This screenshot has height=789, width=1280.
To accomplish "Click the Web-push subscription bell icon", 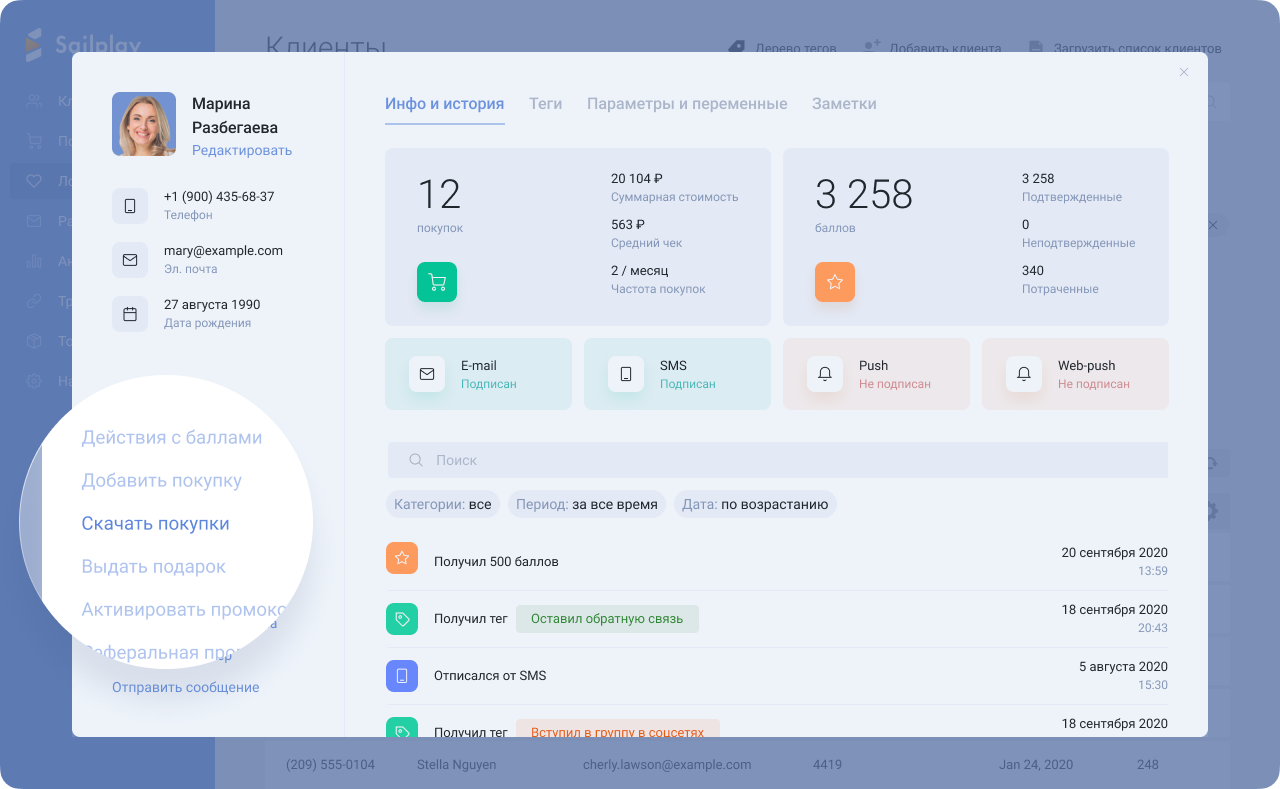I will coord(1024,374).
